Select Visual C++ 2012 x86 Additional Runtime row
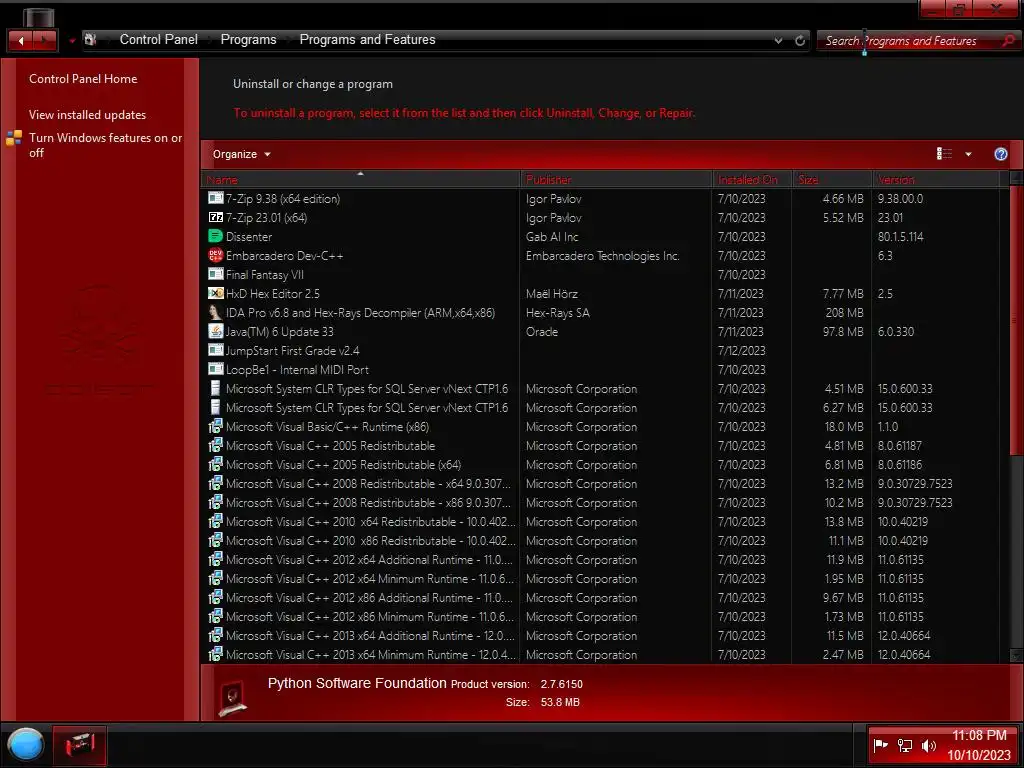 pos(605,597)
